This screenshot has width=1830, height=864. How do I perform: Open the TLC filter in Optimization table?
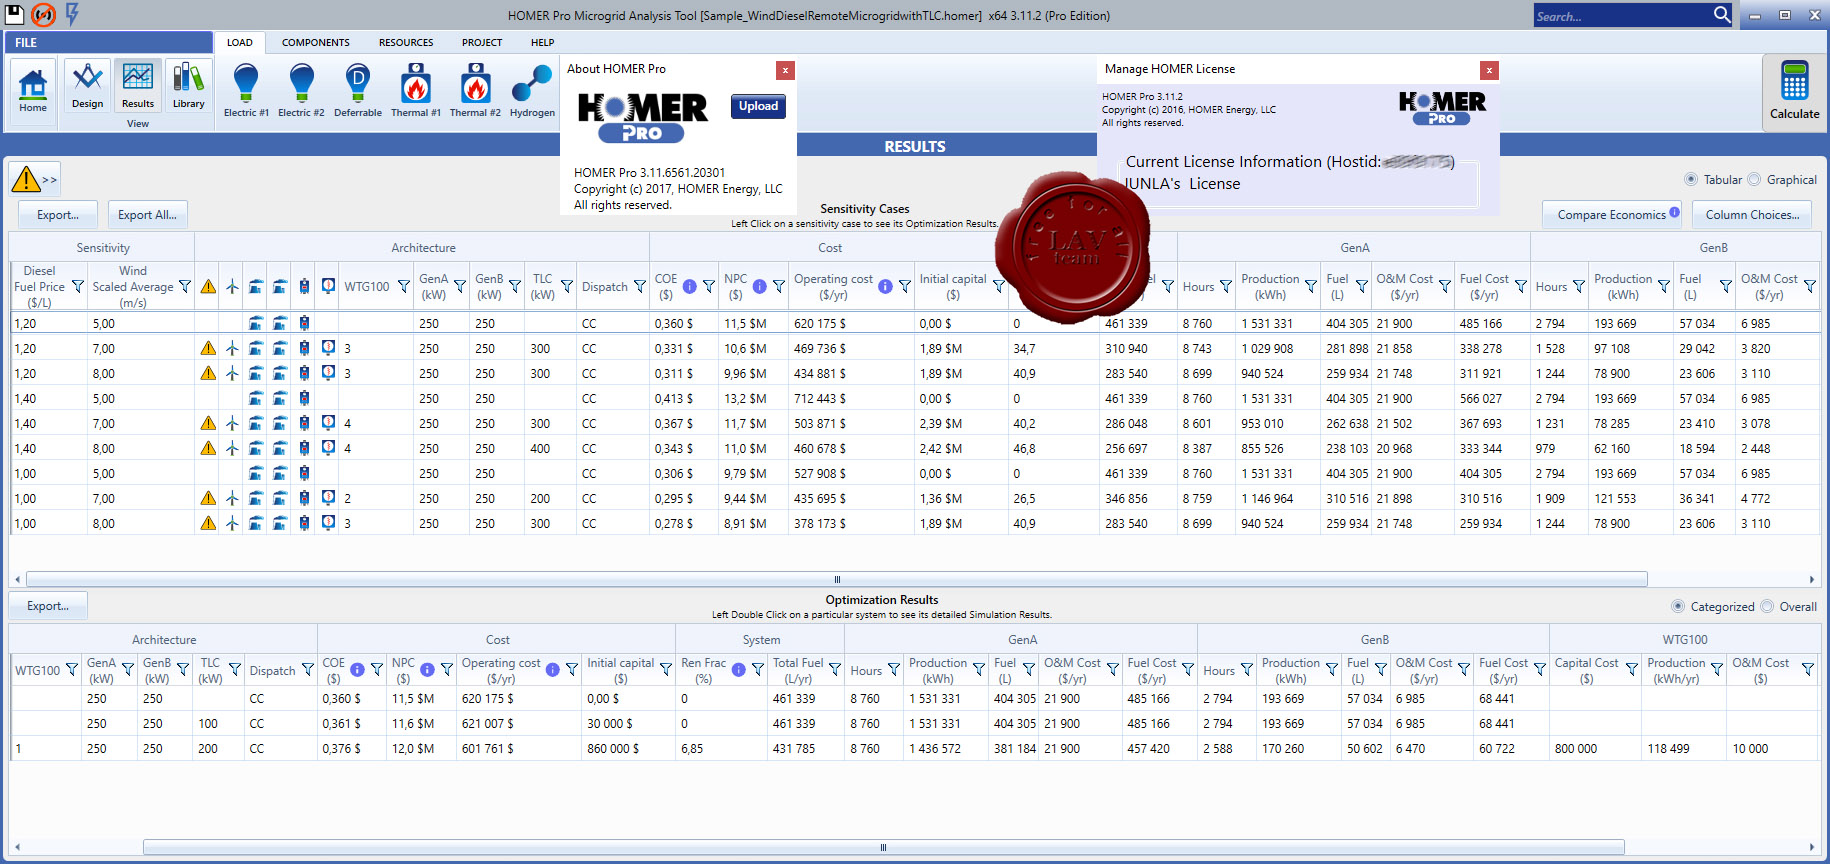click(234, 670)
